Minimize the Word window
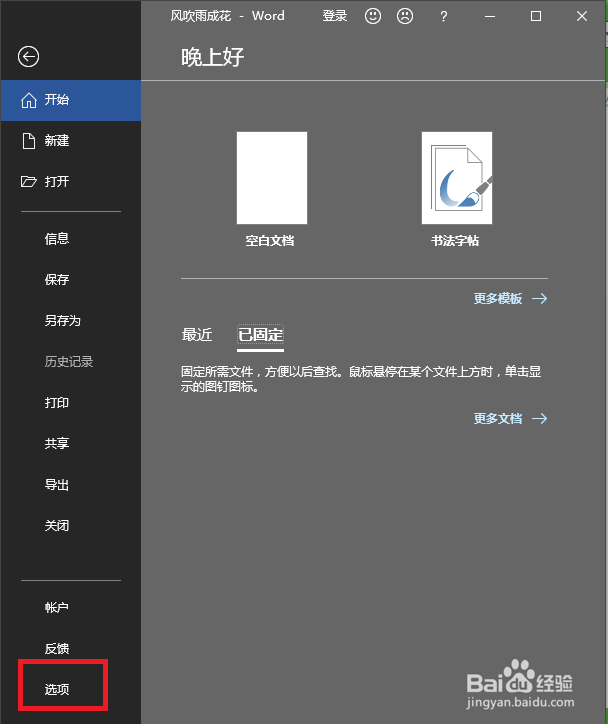The height and width of the screenshot is (724, 608). pos(490,17)
